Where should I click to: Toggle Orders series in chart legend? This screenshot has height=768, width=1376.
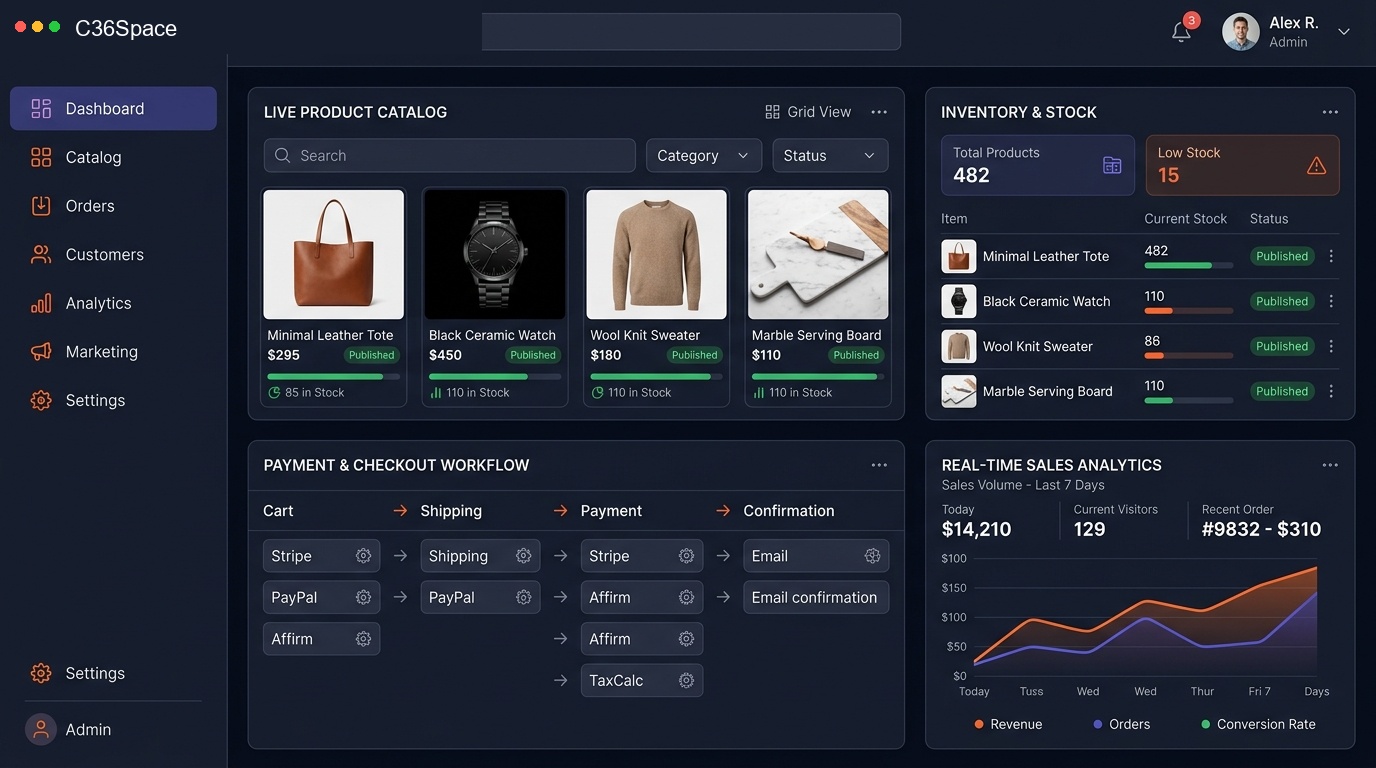coord(1122,724)
